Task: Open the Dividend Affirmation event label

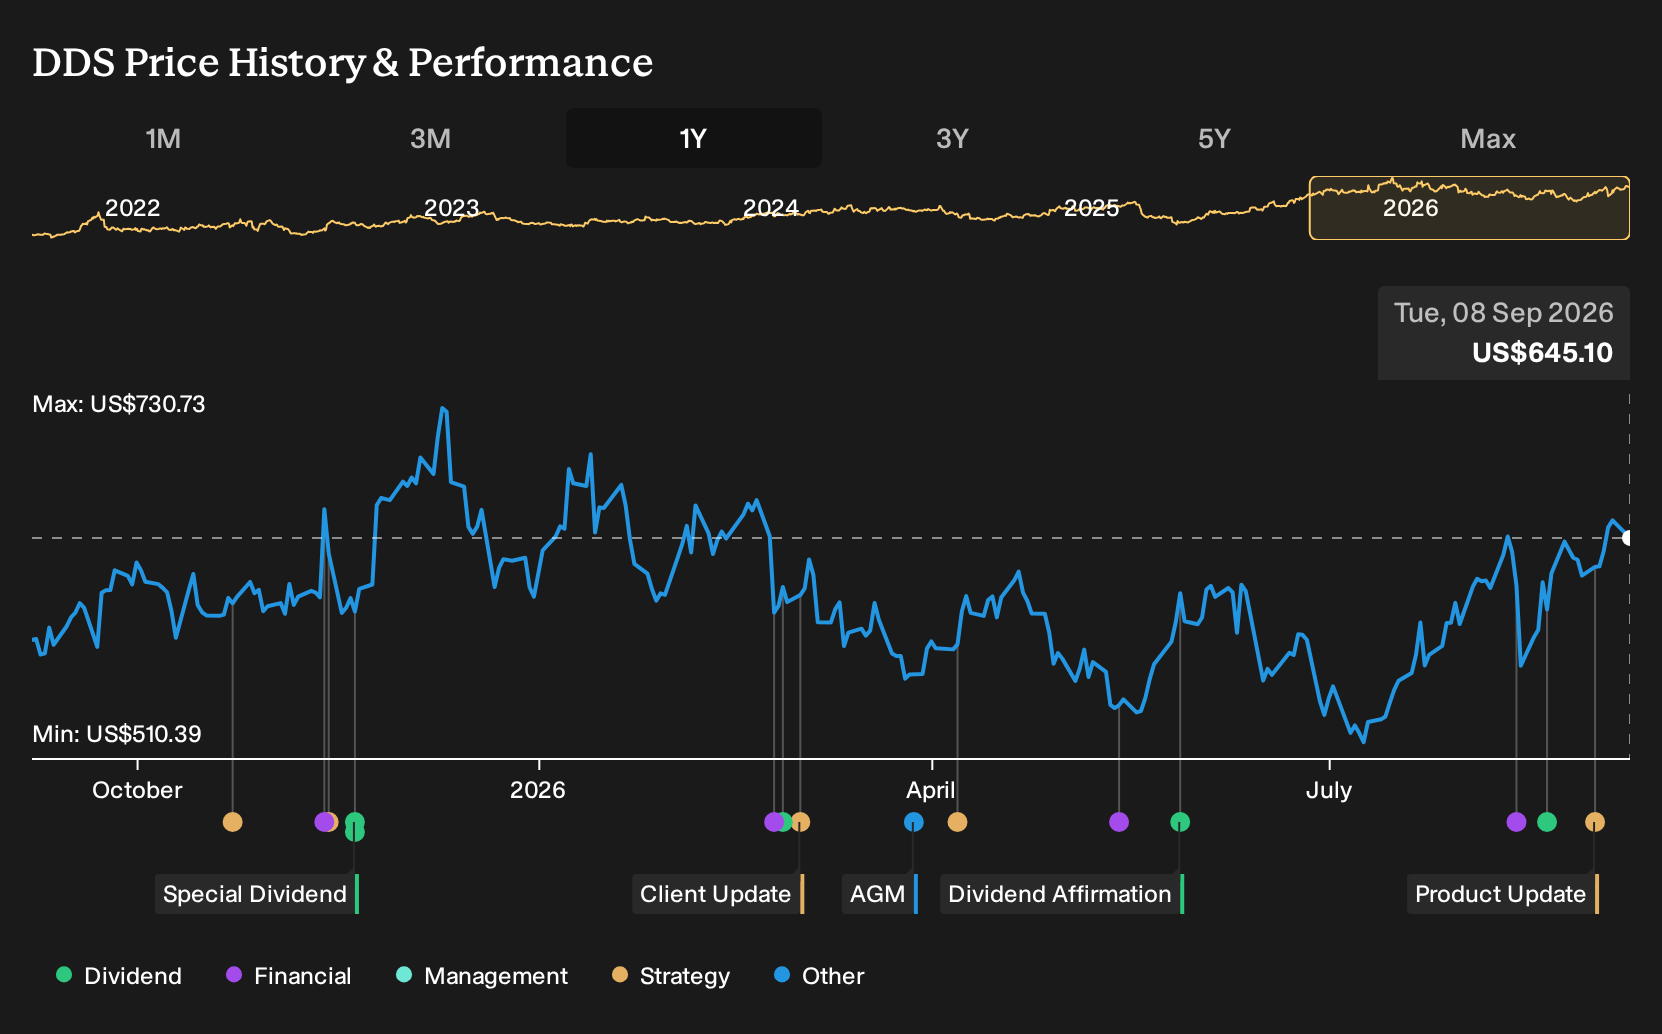Action: click(1062, 894)
